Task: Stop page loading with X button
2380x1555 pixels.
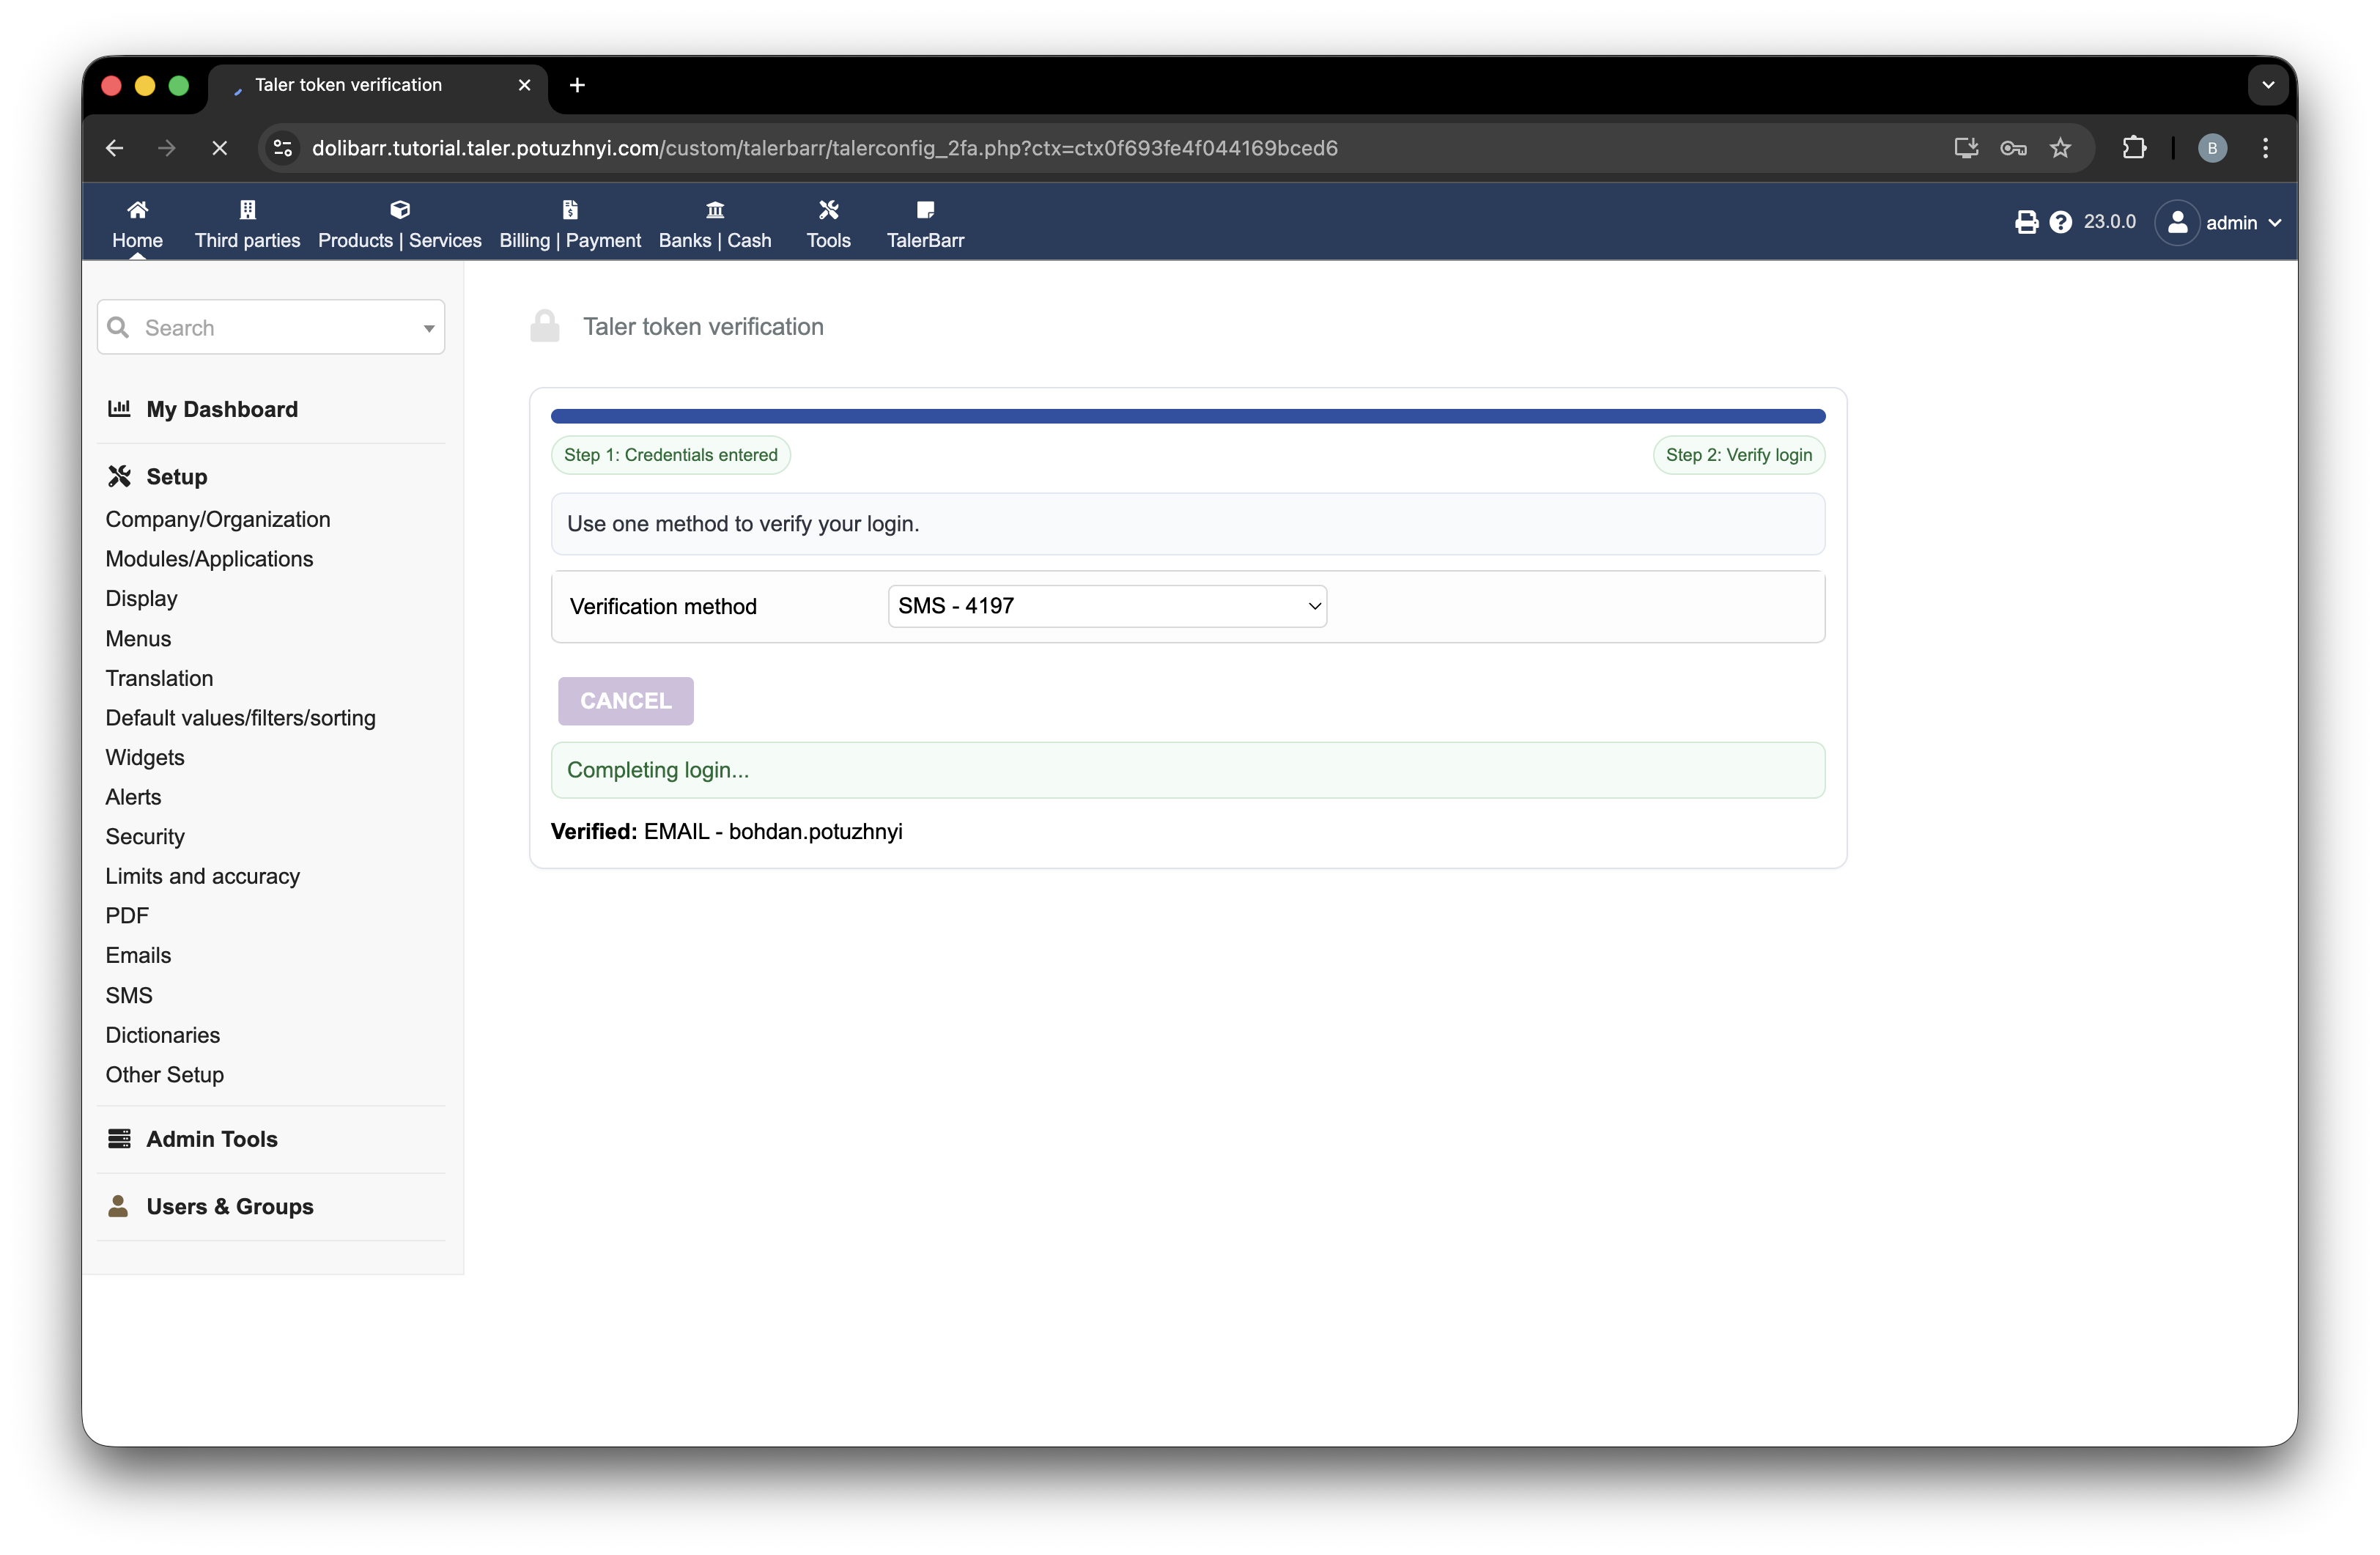Action: [220, 148]
